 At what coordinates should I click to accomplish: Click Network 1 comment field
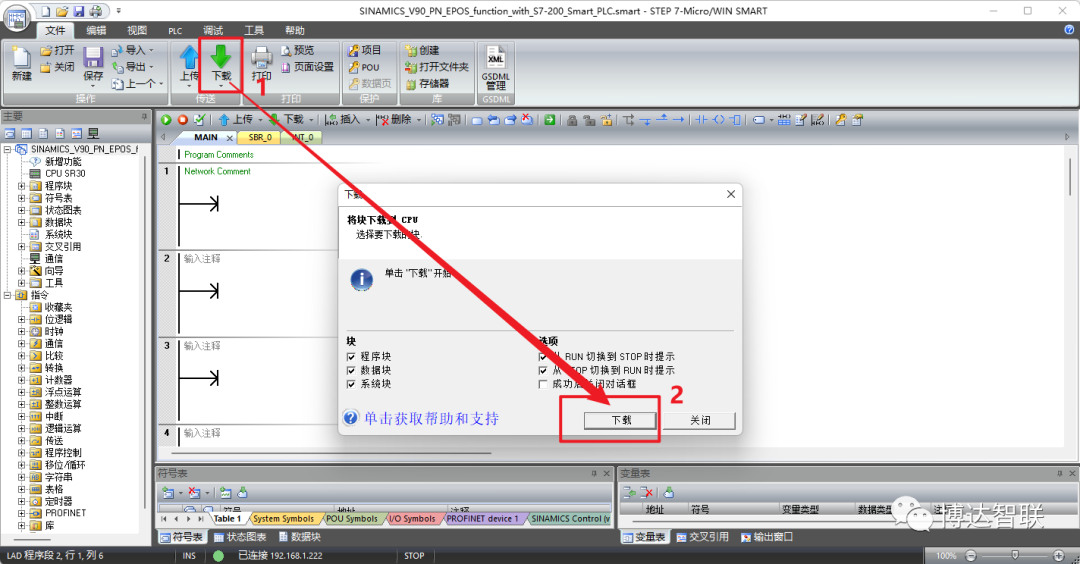pyautogui.click(x=217, y=171)
